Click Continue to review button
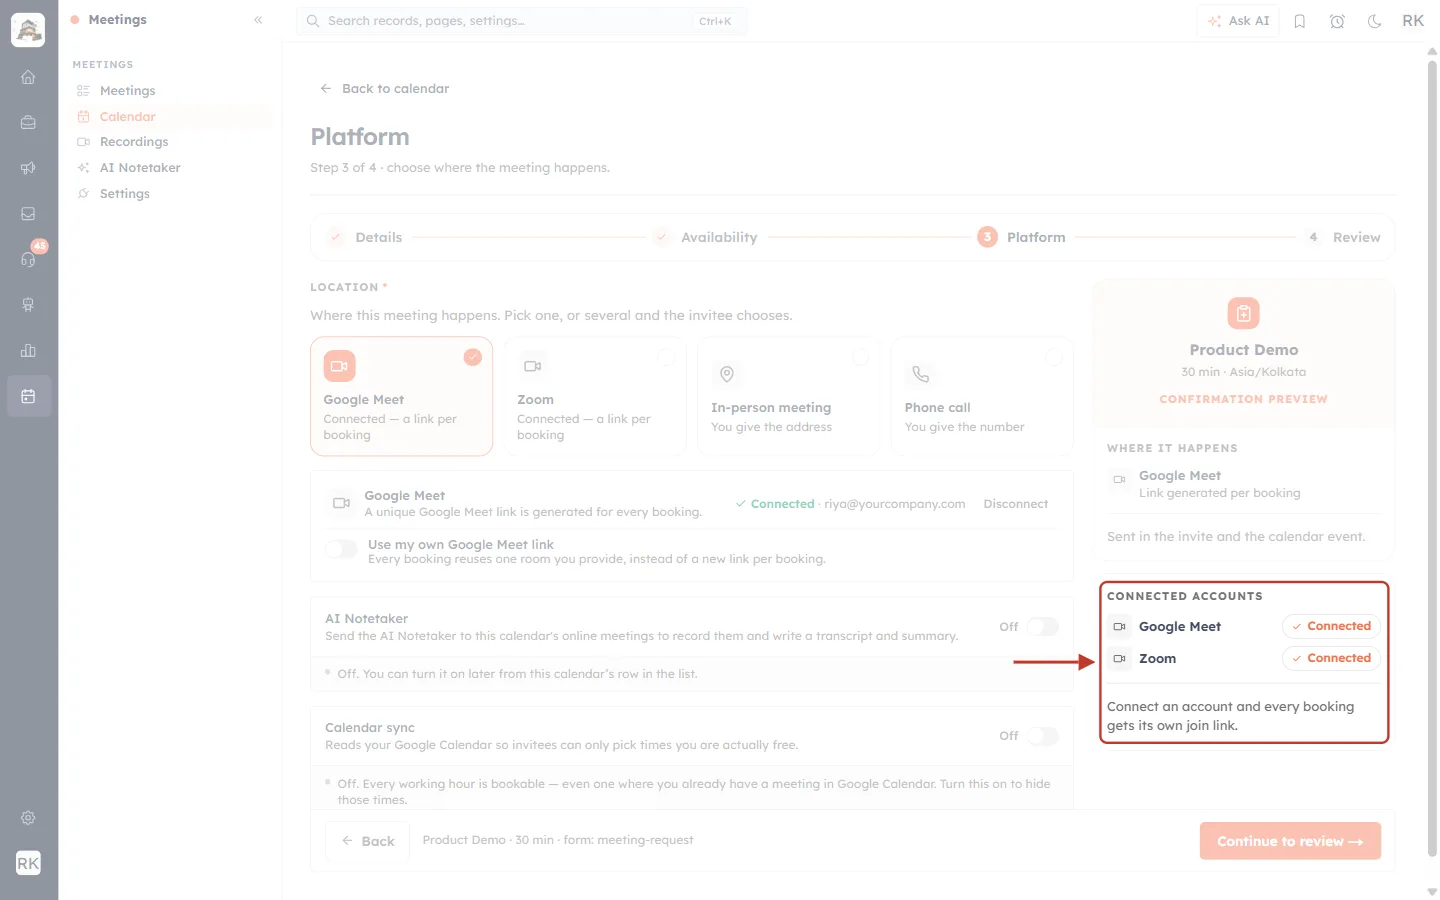Viewport: 1440px width, 900px height. tap(1290, 841)
